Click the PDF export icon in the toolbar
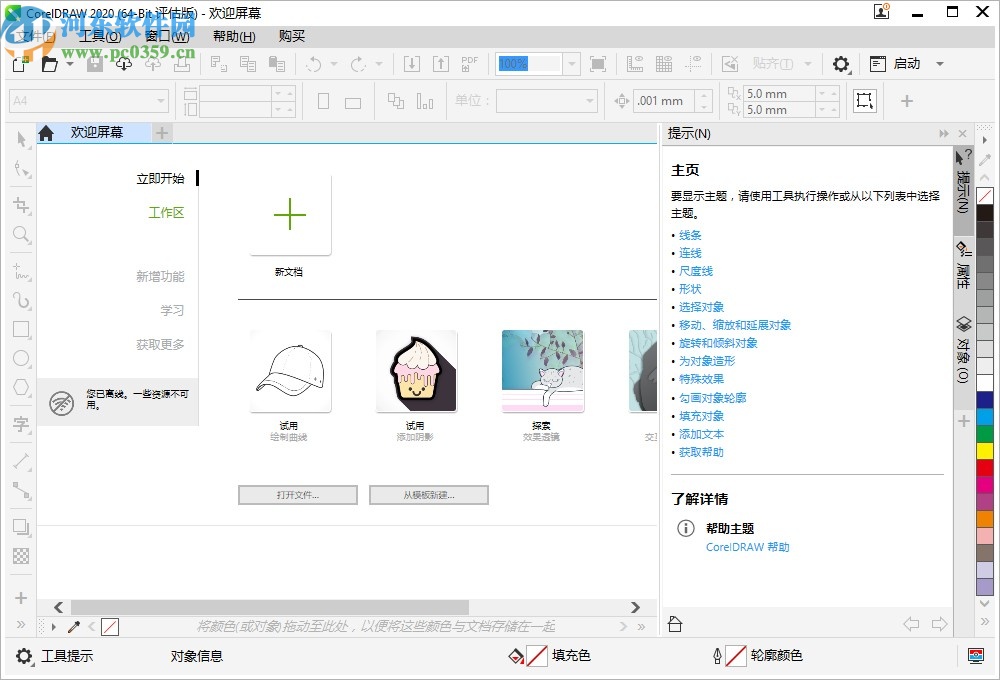 (x=468, y=63)
